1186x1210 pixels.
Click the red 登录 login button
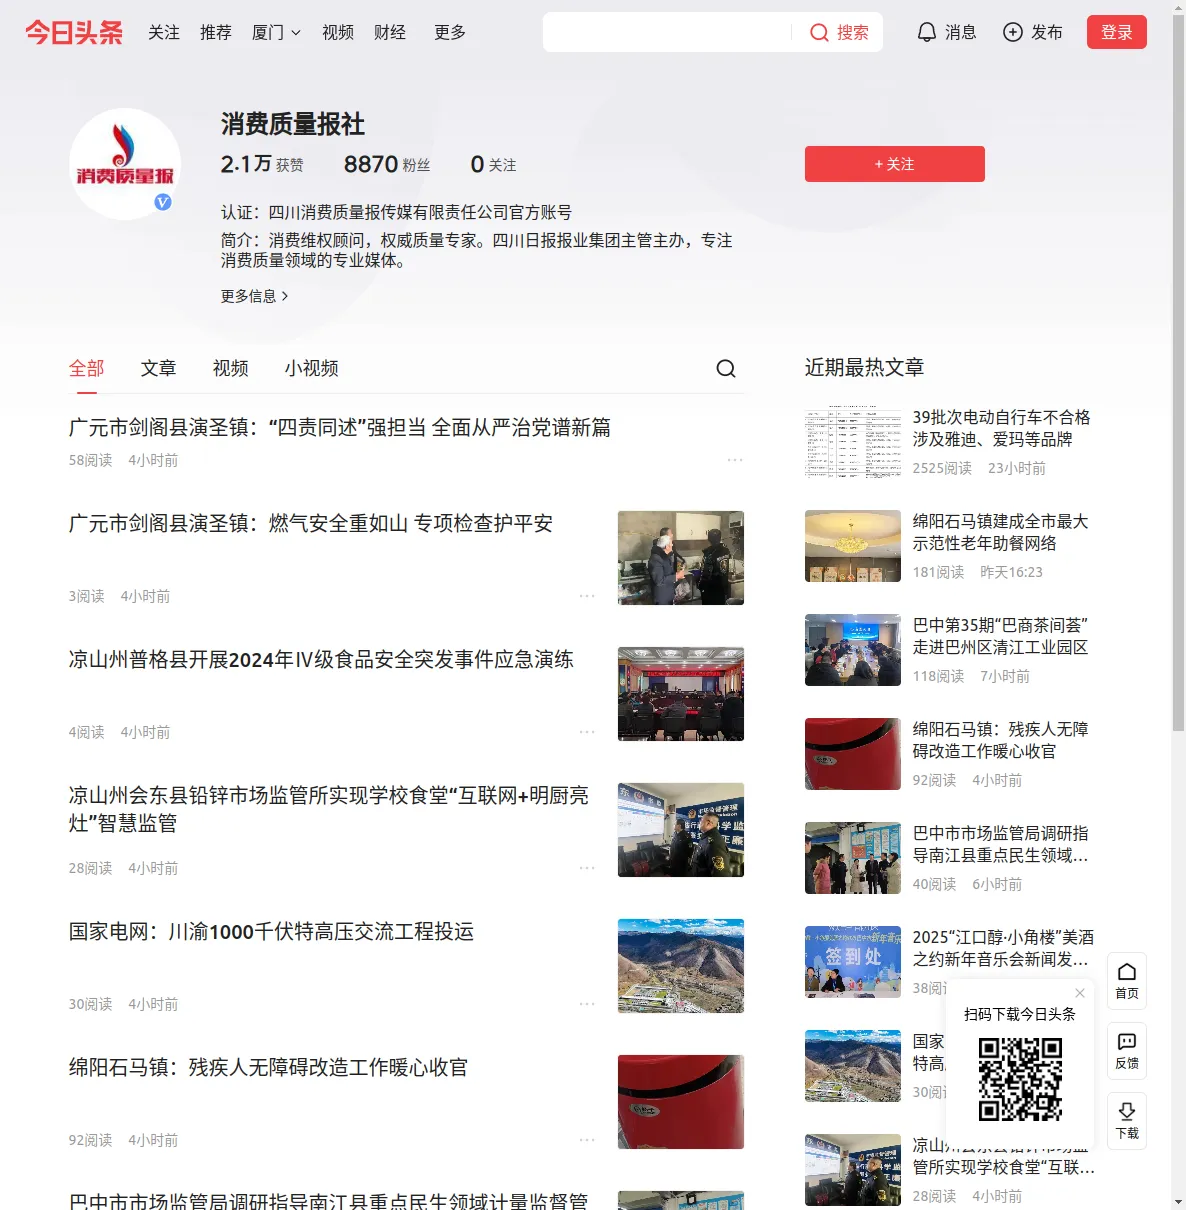tap(1116, 32)
